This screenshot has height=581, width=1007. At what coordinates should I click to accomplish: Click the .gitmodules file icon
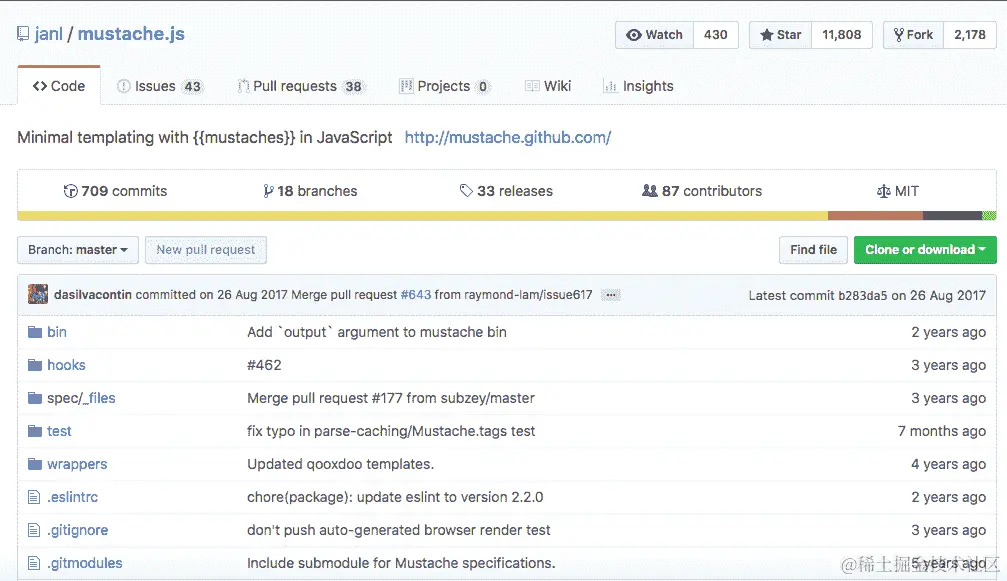tap(34, 563)
